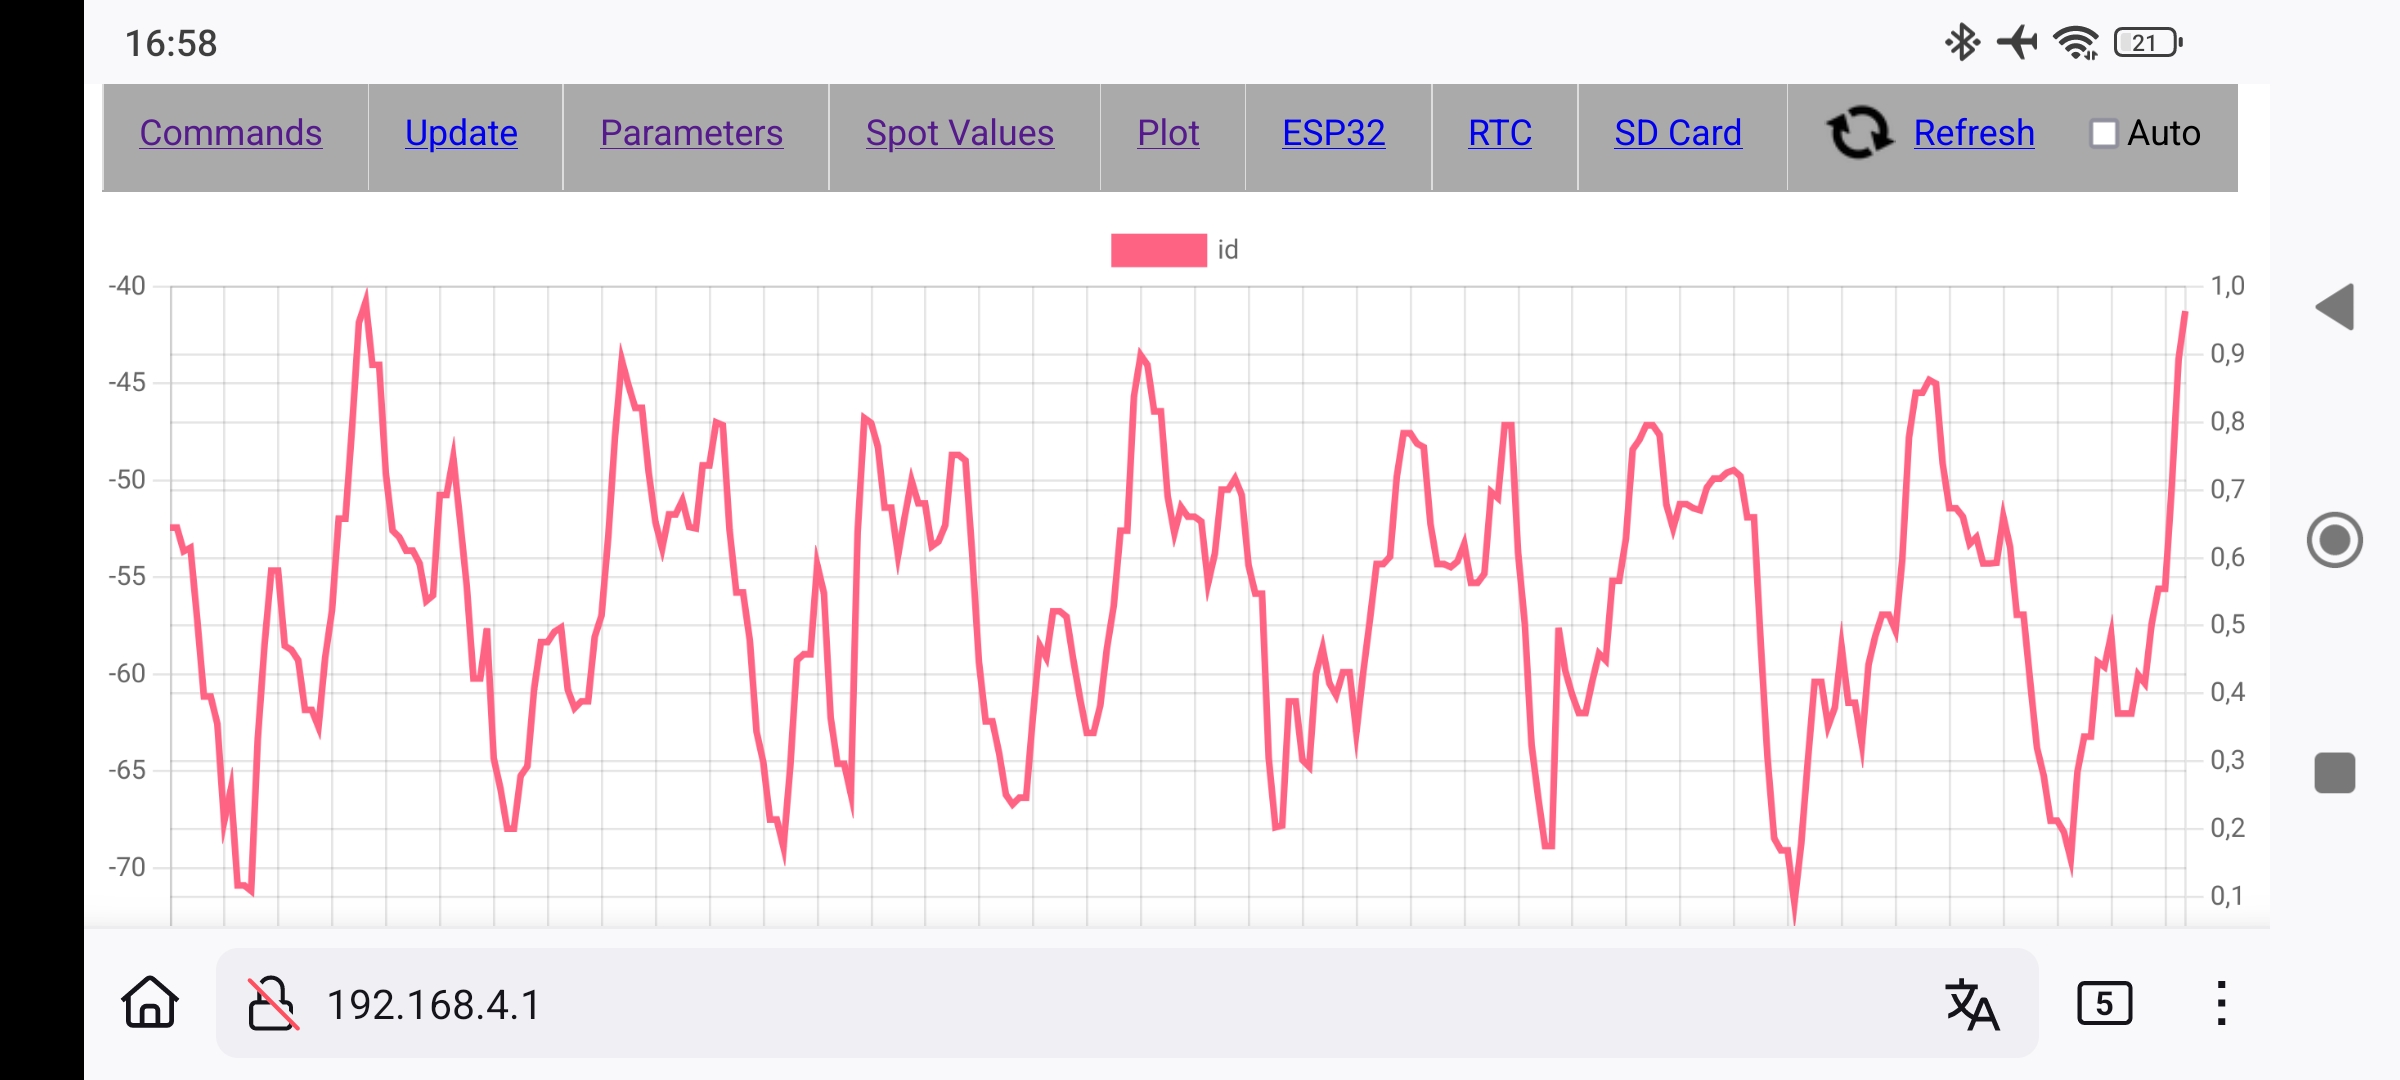
Task: Tap the Android circular home button
Action: [2335, 541]
